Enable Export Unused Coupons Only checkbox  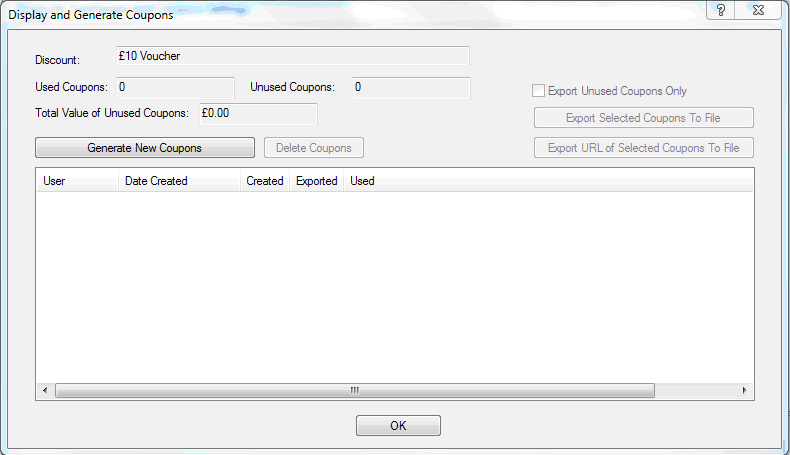tap(538, 91)
